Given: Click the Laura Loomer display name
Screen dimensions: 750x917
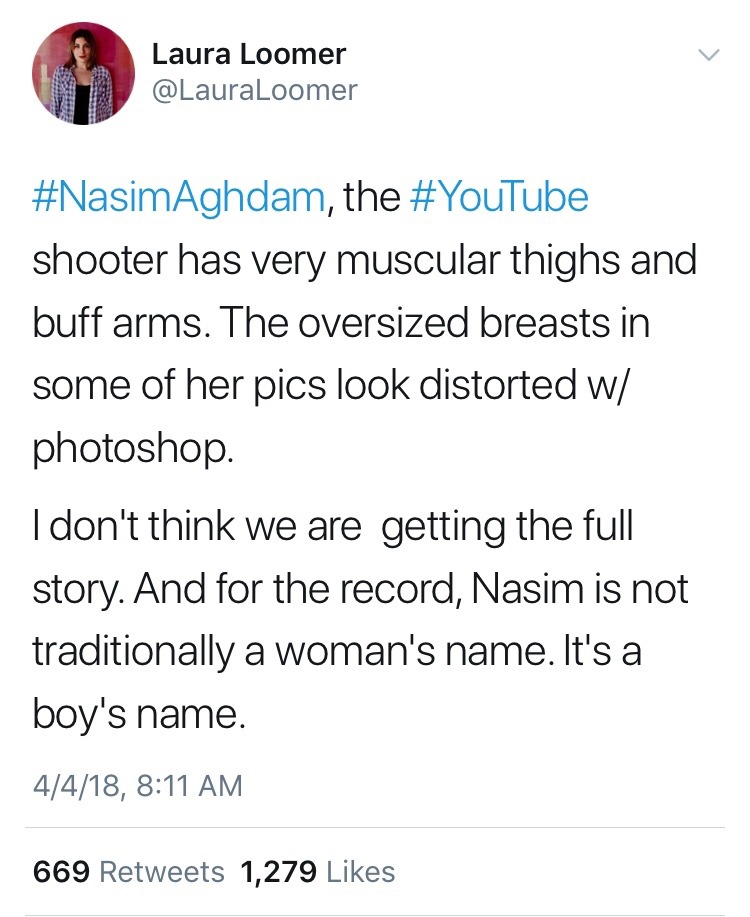Looking at the screenshot, I should coord(249,54).
